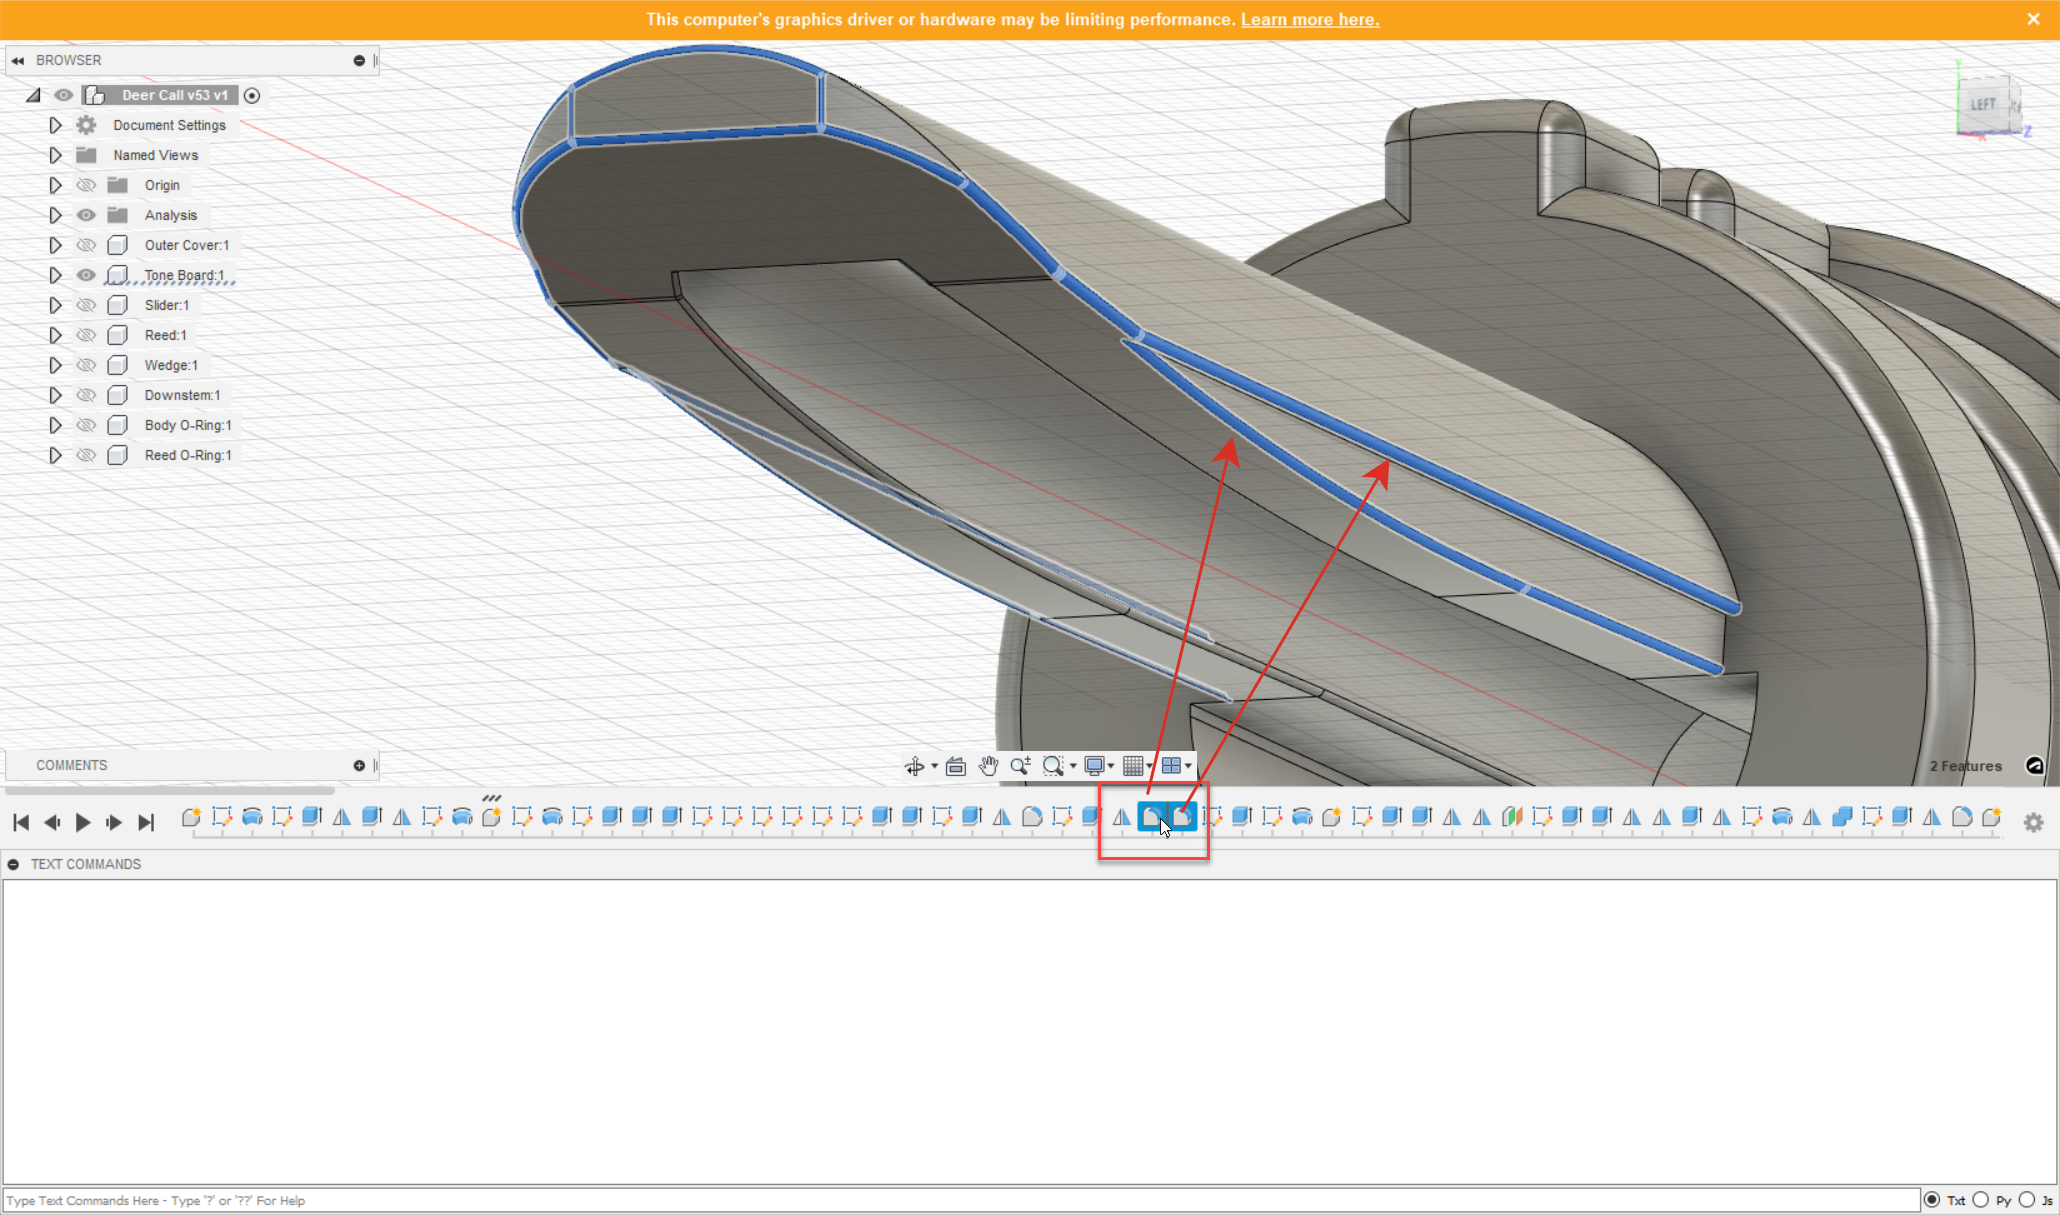Open Display Settings monitor icon
2060x1215 pixels.
[1095, 766]
